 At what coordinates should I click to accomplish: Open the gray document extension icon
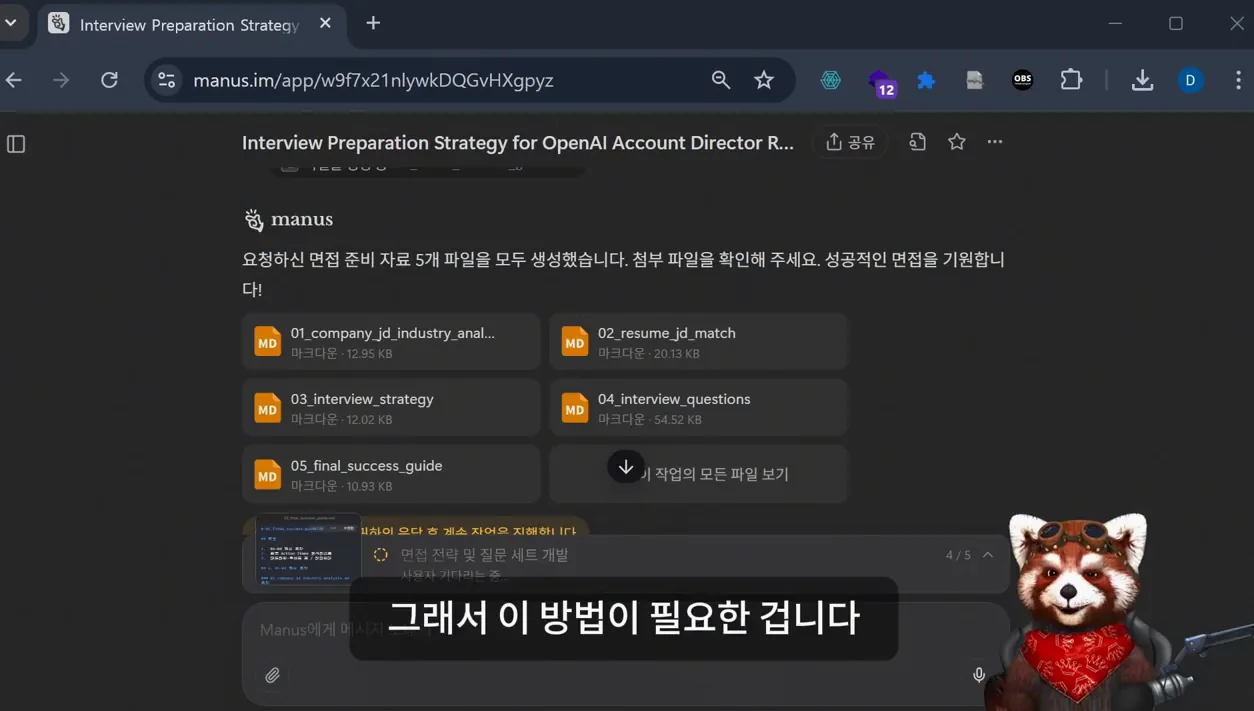(x=974, y=80)
